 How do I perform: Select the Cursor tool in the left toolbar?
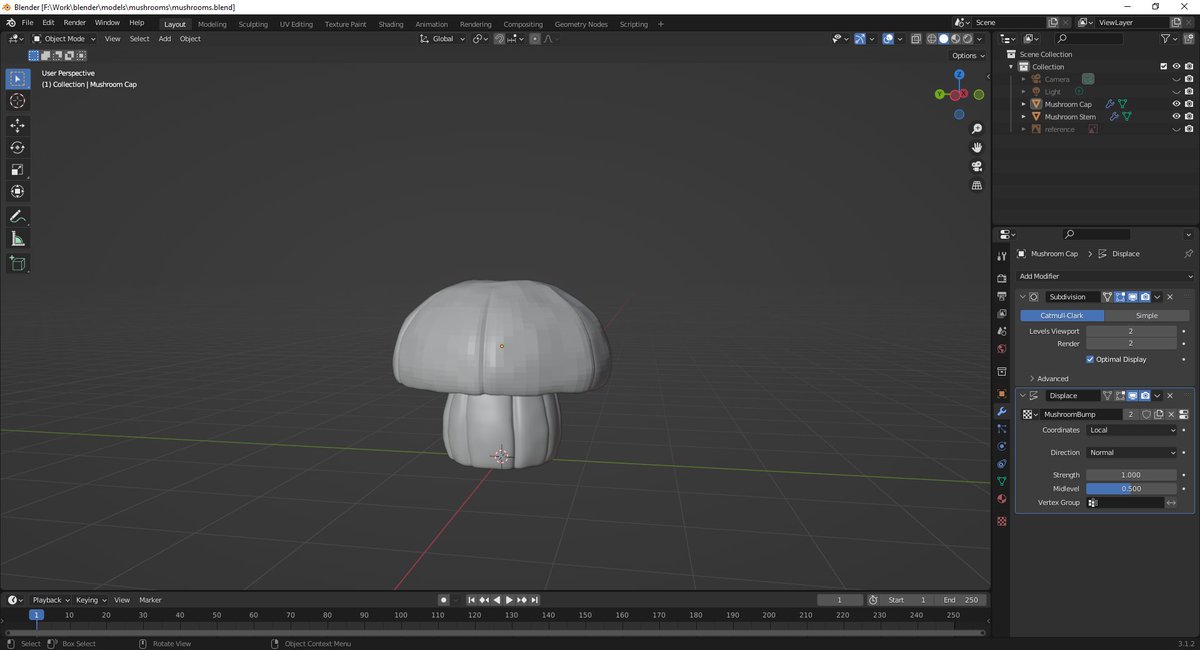point(18,101)
